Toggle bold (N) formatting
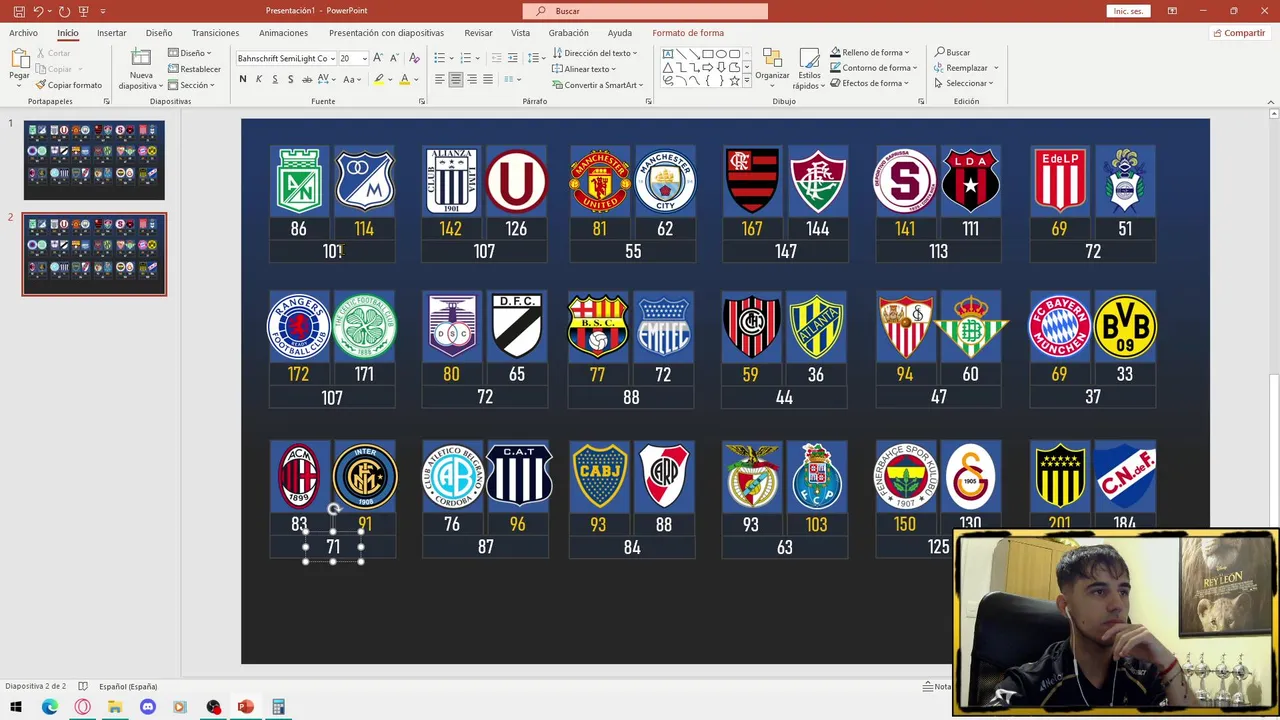Screen dimensions: 1280x720 coord(242,79)
